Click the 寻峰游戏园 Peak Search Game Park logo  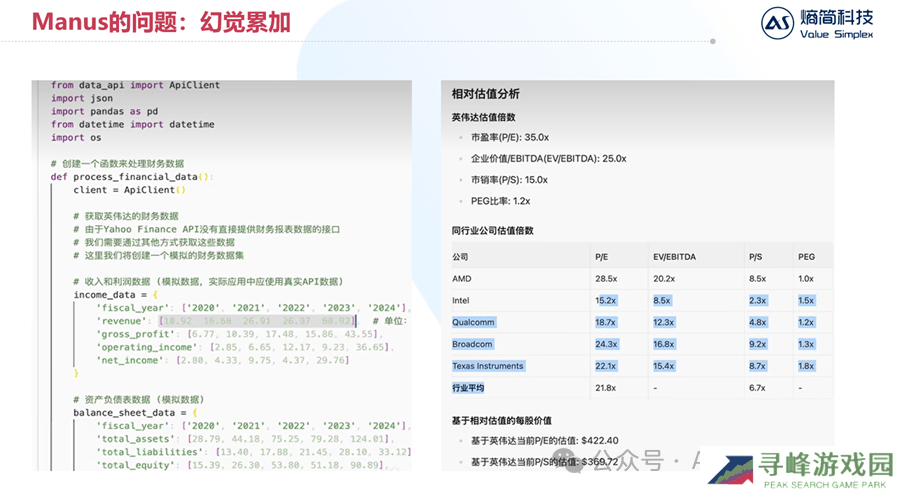point(801,470)
